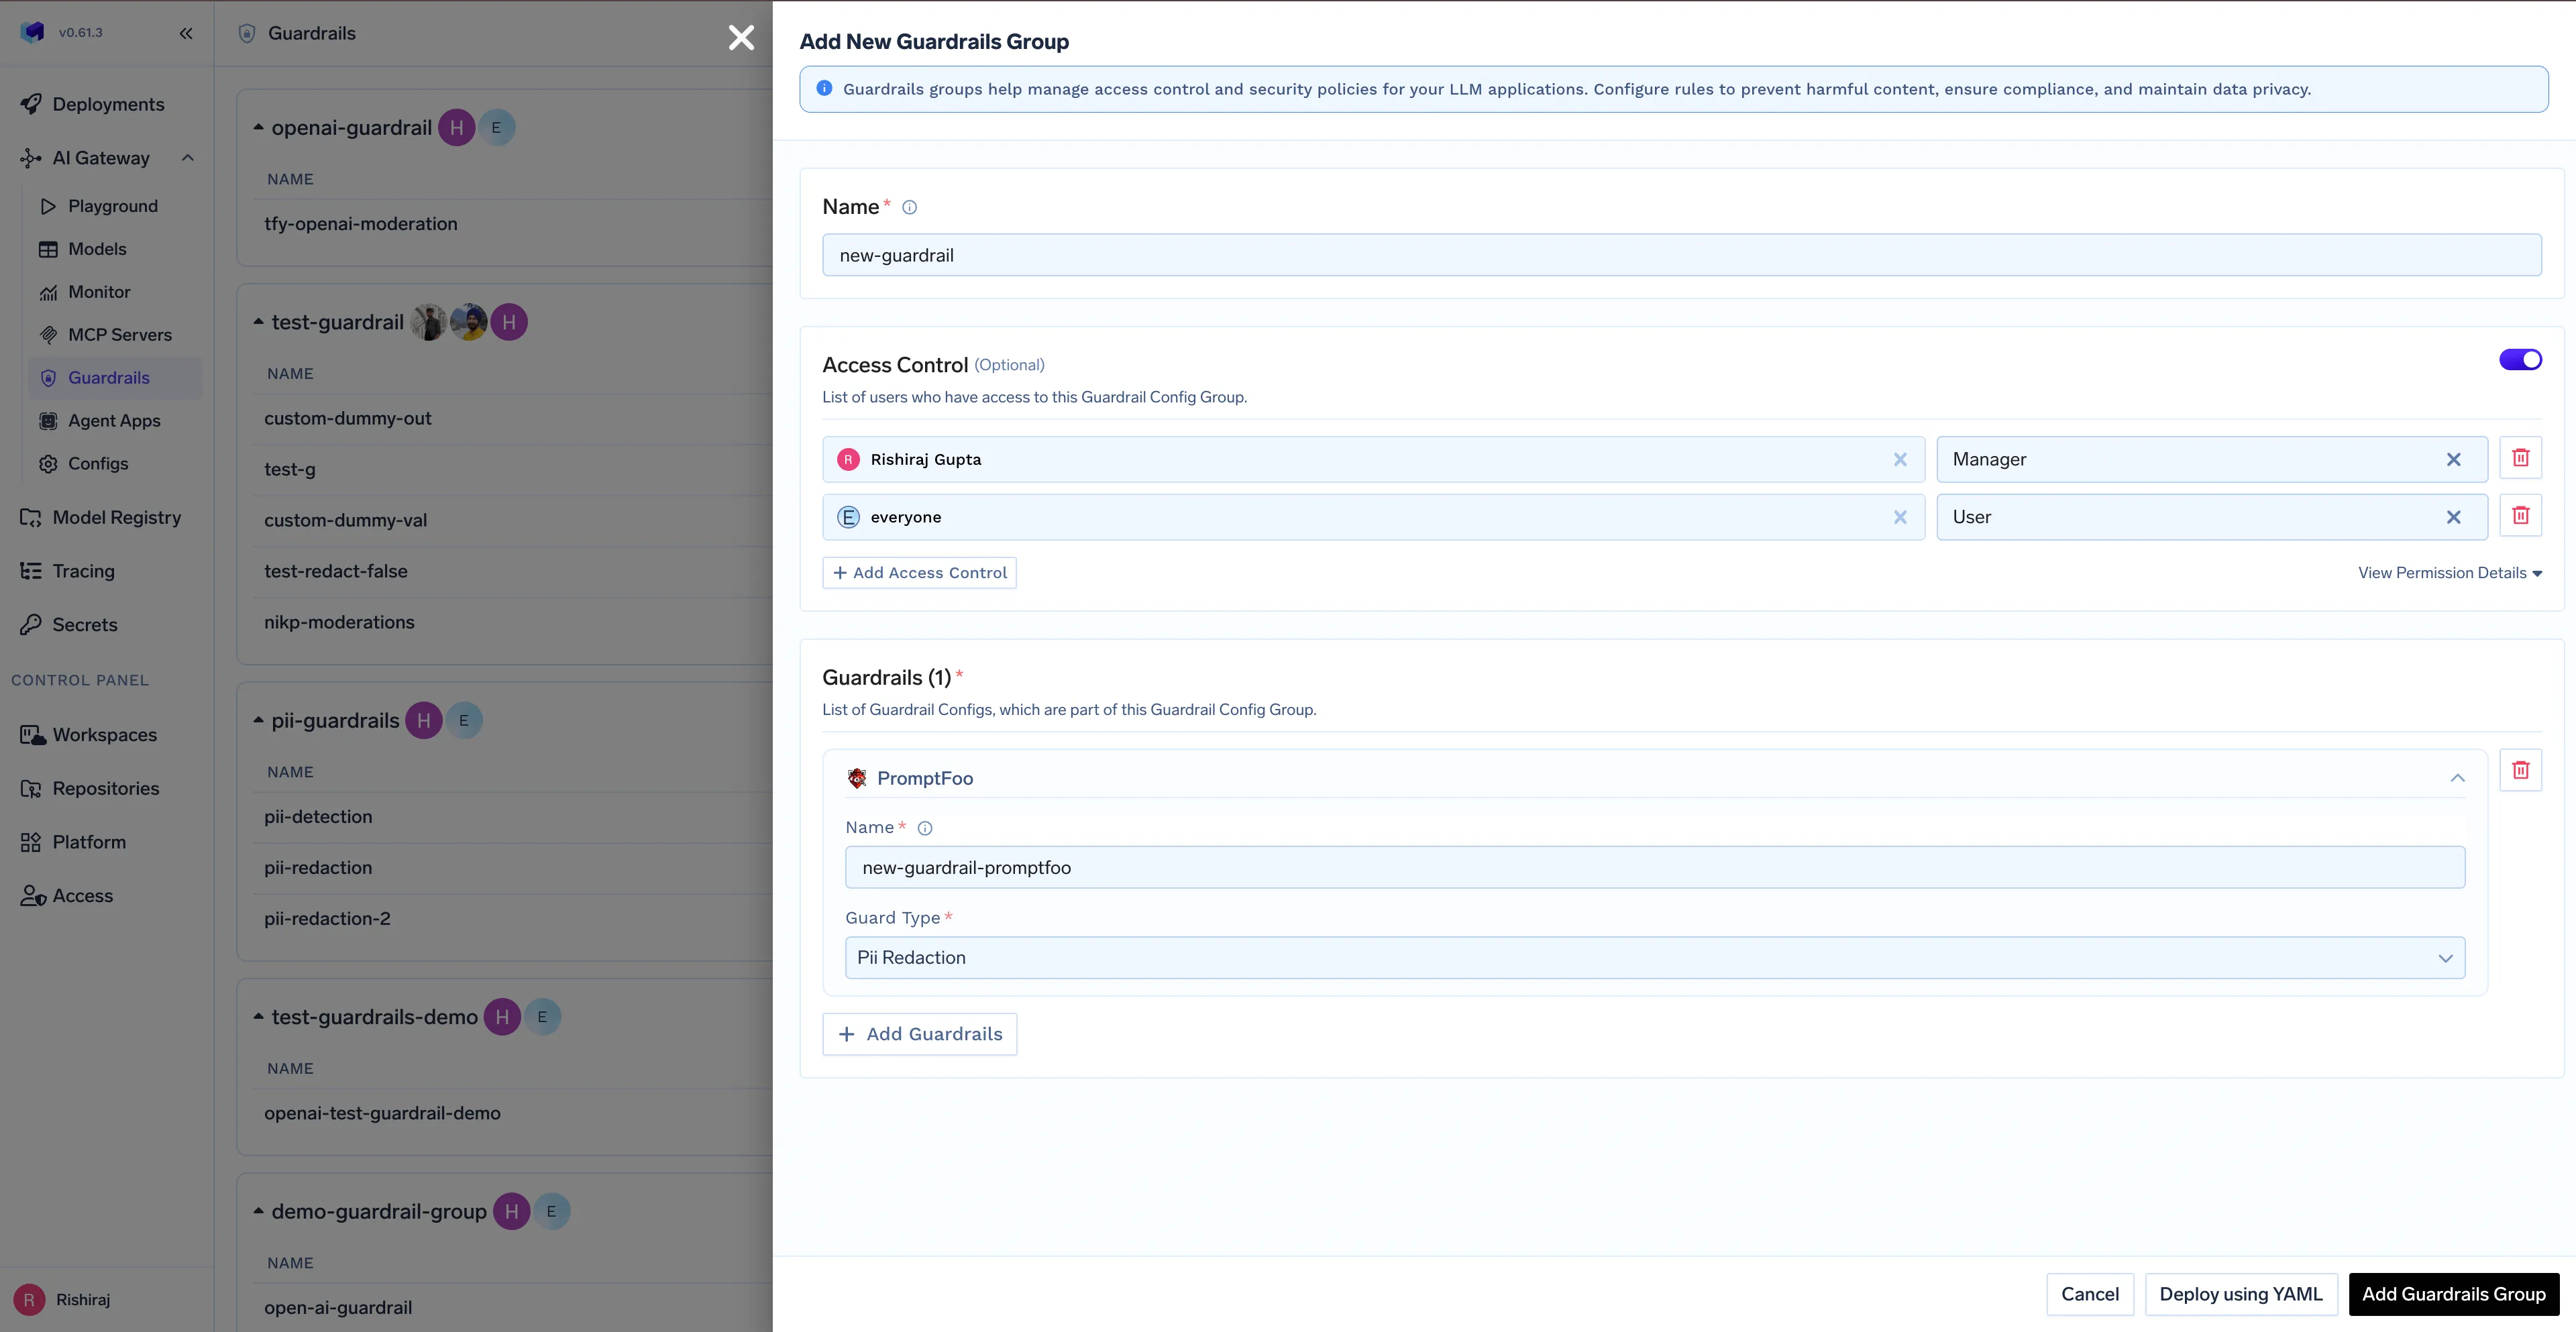Collapse the PromptFoo guardrail config panel
Screen dimensions: 2576x1332
click(2458, 778)
